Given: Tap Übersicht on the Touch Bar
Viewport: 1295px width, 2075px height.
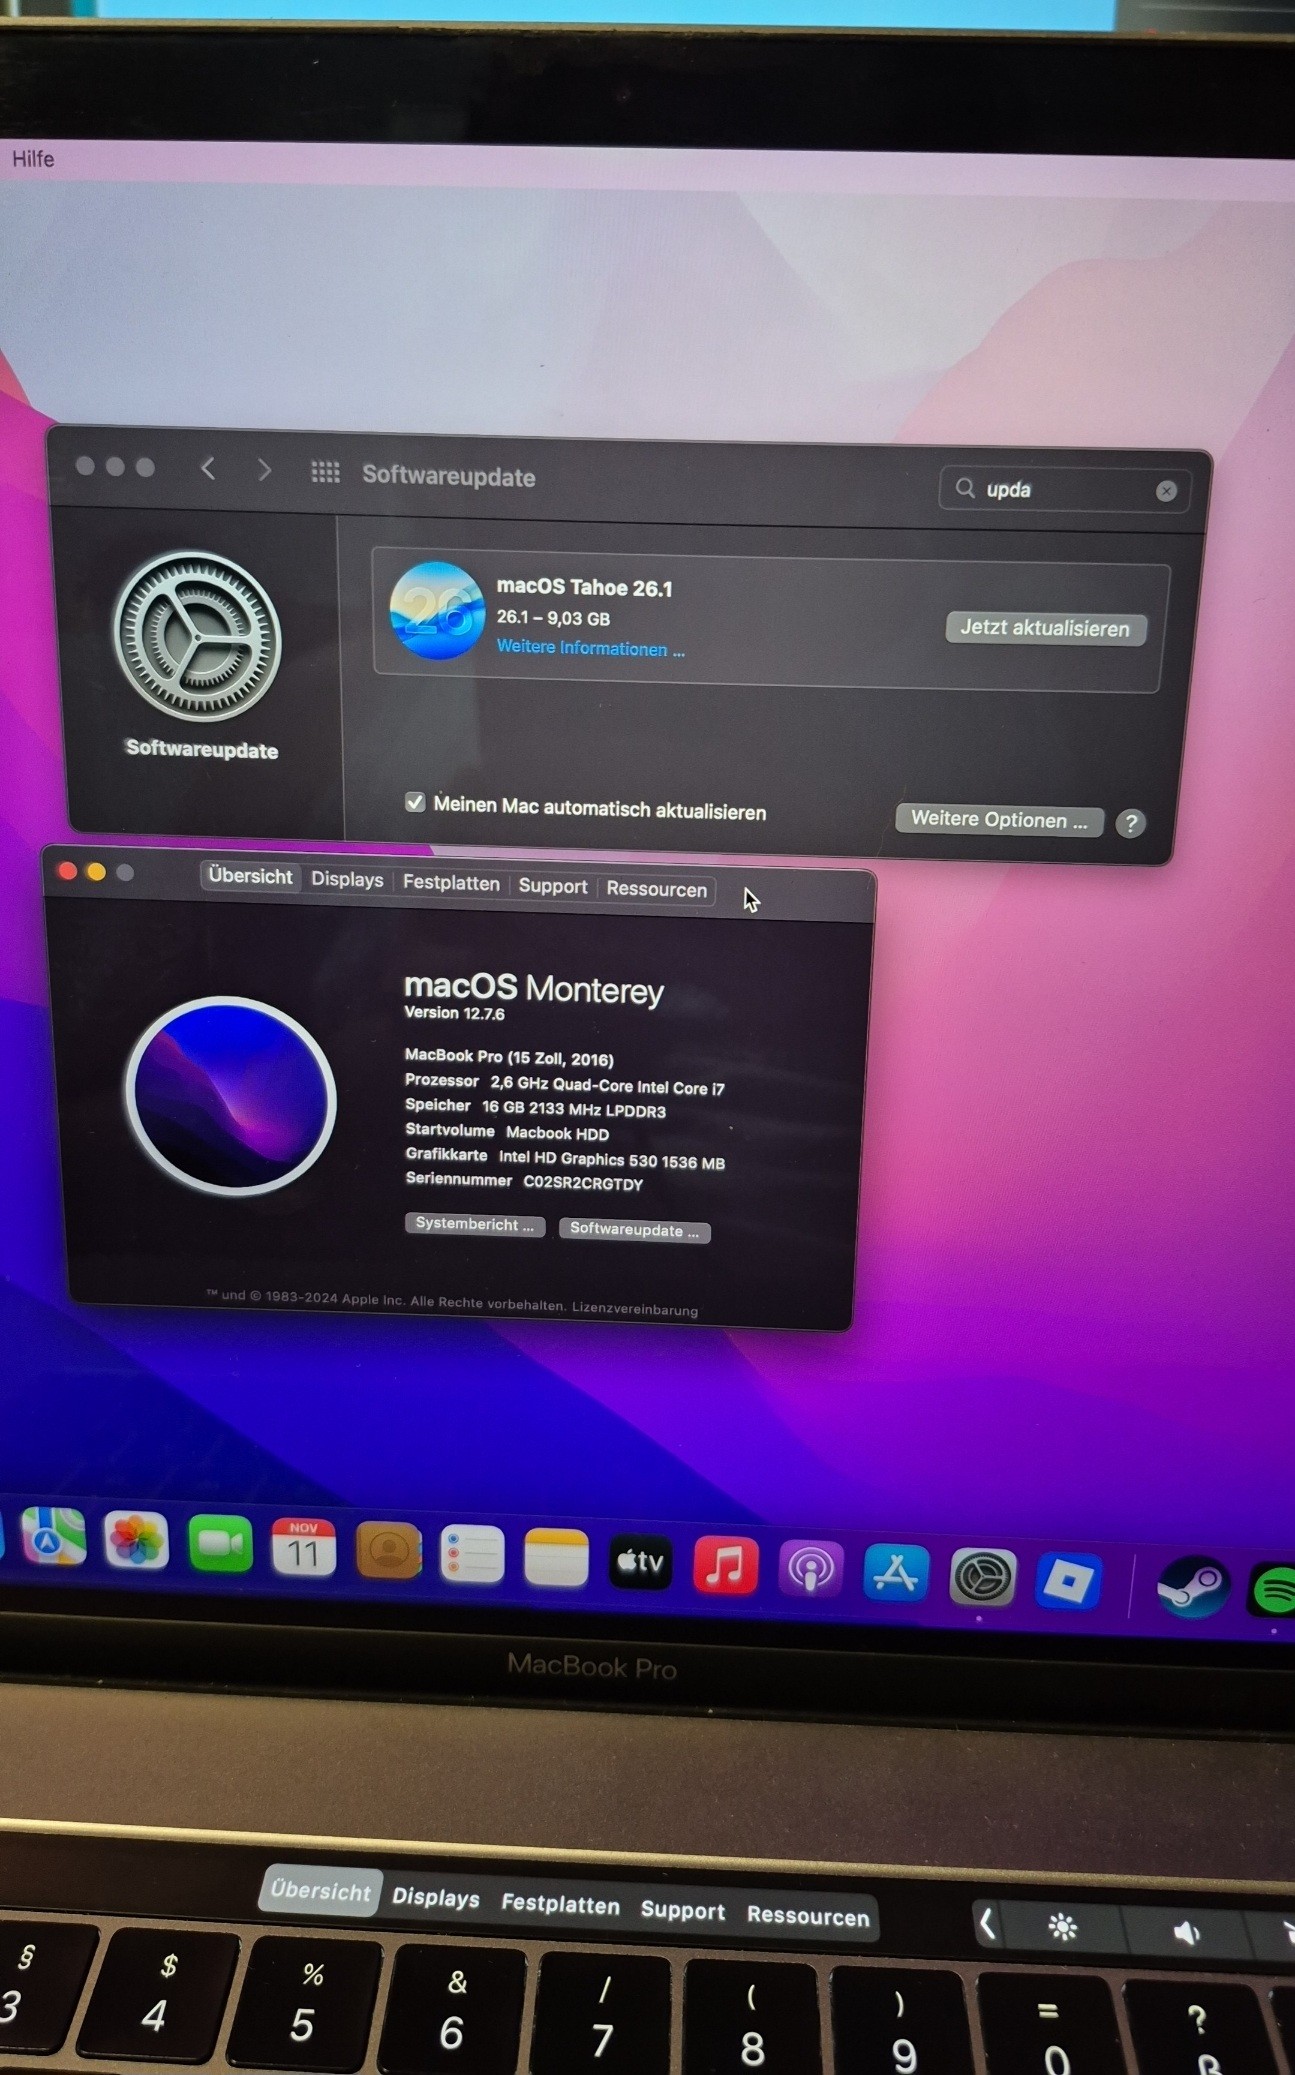Looking at the screenshot, I should (x=320, y=1891).
